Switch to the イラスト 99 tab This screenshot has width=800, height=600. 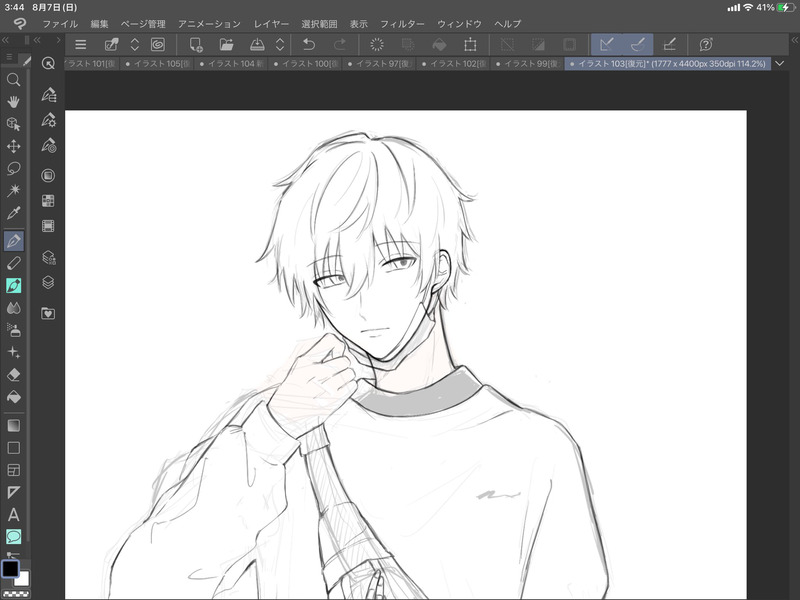pyautogui.click(x=528, y=64)
